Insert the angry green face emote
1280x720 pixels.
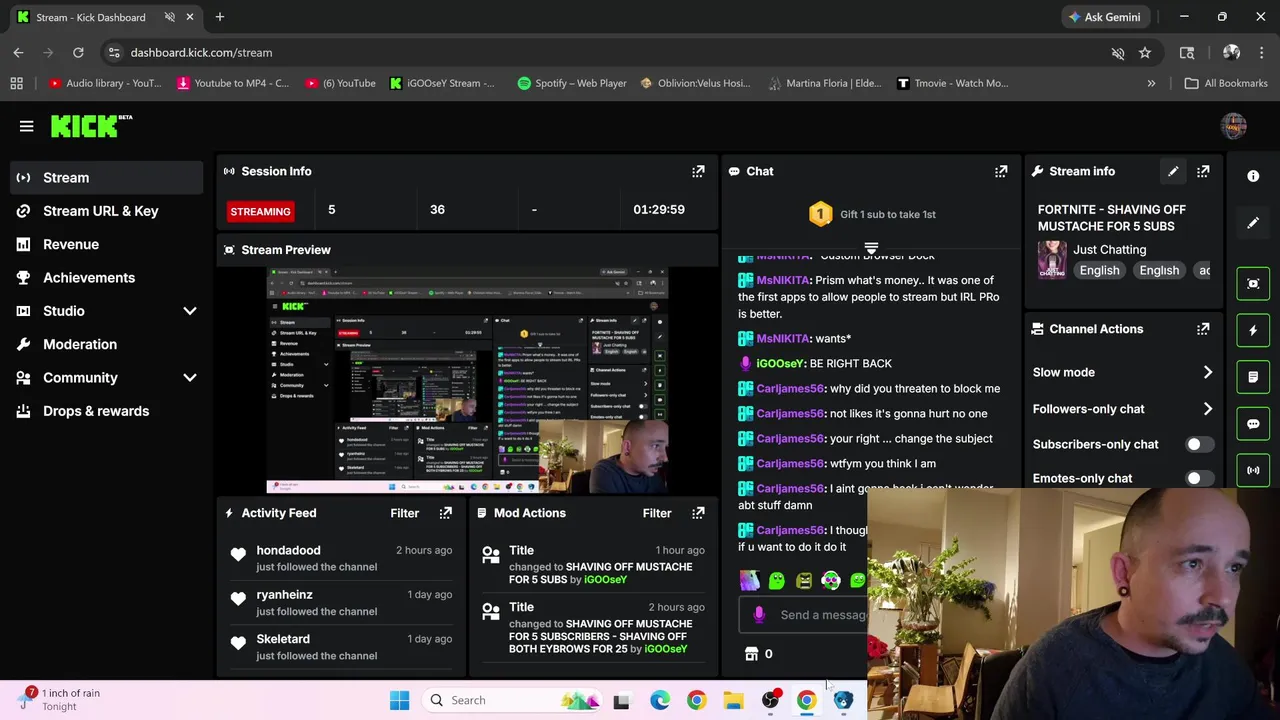804,580
